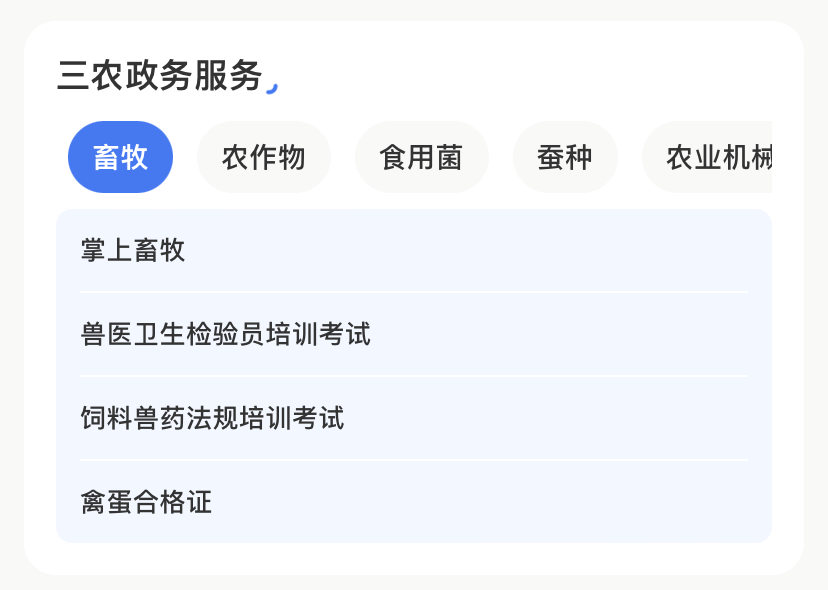
Task: Choose the 蚕种 tab
Action: pos(565,157)
